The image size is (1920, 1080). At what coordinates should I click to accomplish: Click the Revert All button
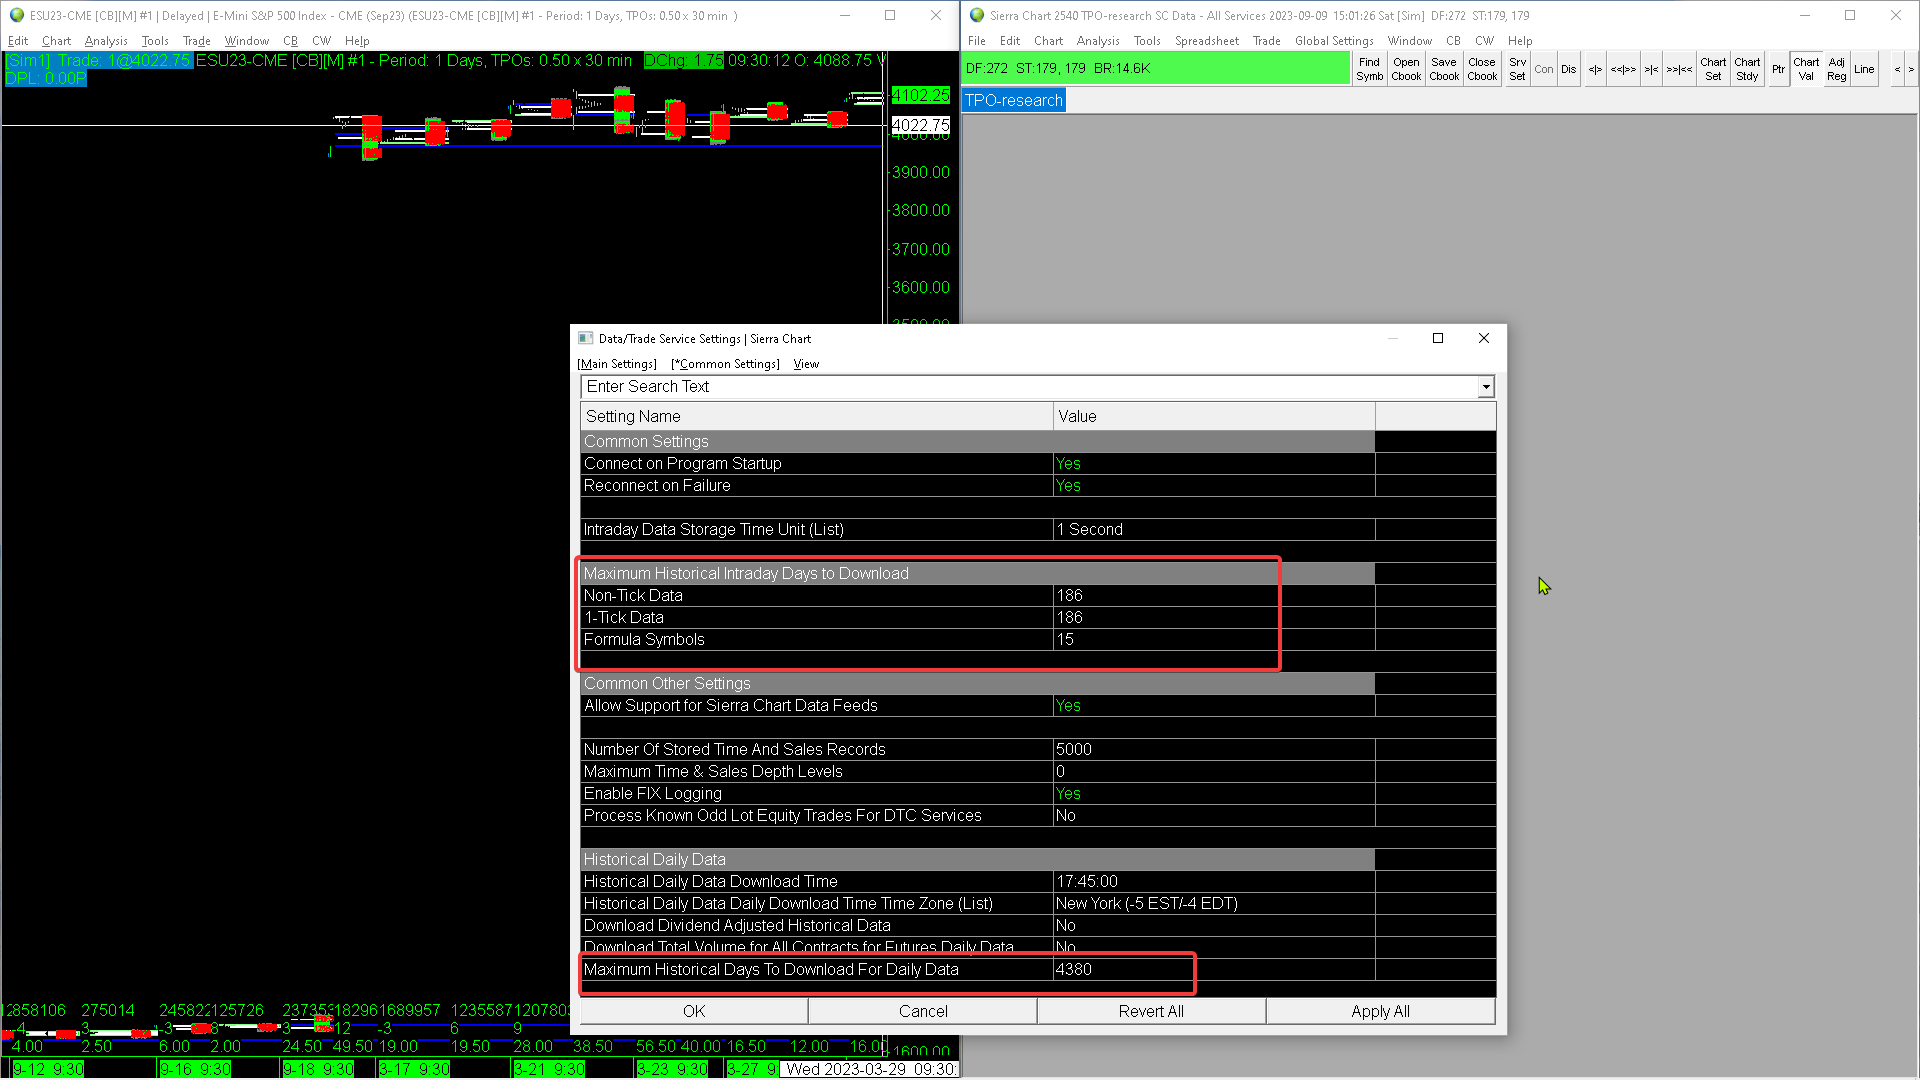[x=1151, y=1011]
